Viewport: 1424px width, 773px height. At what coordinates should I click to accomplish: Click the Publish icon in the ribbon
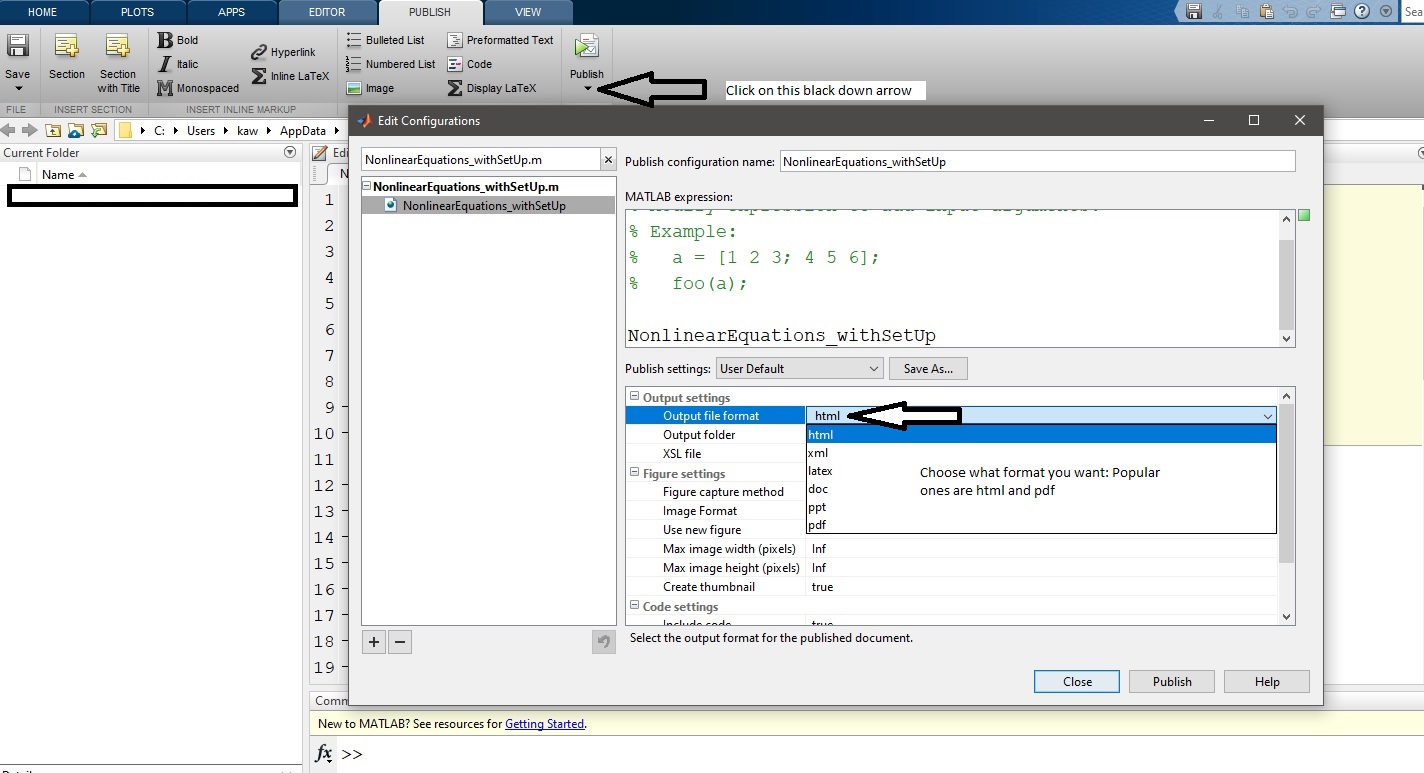pyautogui.click(x=587, y=47)
